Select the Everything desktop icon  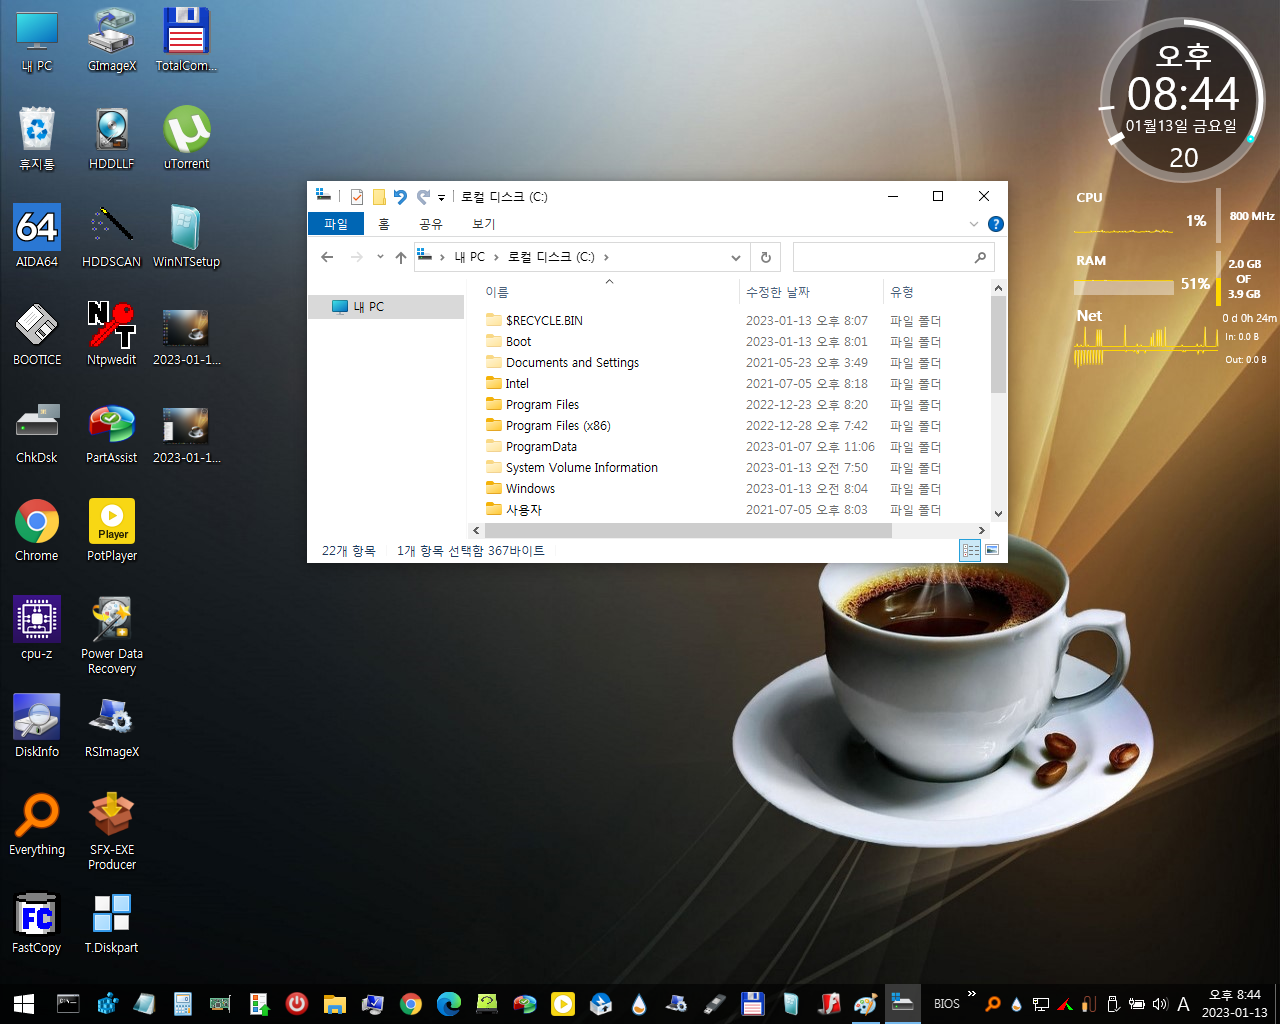(37, 824)
